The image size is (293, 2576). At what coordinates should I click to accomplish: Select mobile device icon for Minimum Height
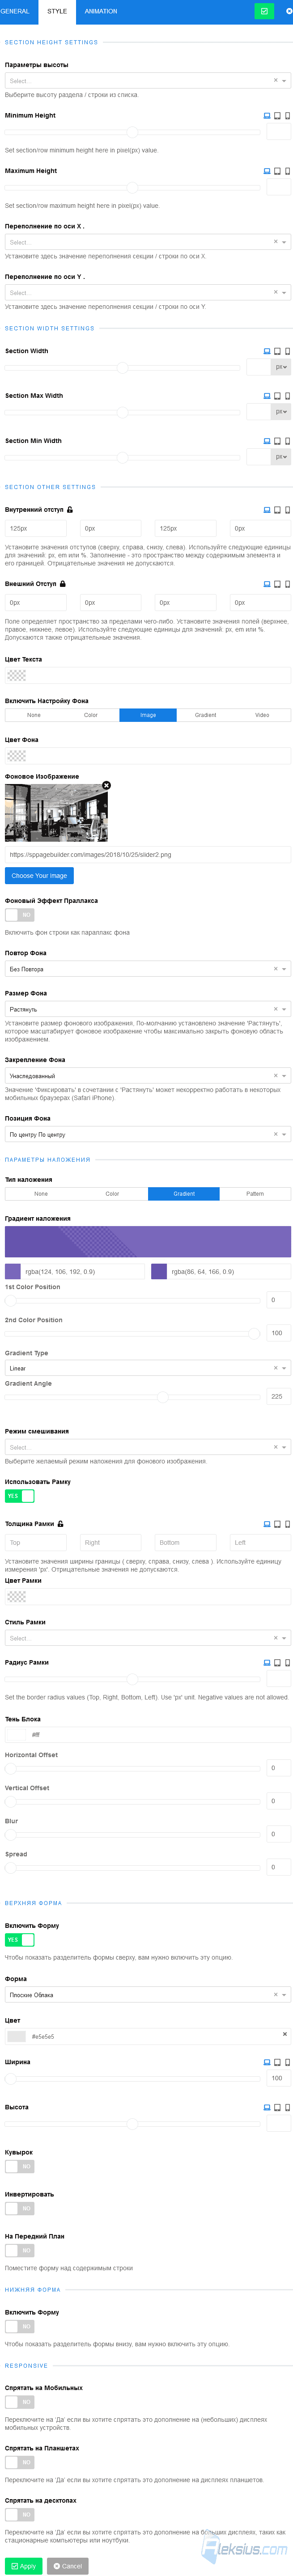pos(288,116)
